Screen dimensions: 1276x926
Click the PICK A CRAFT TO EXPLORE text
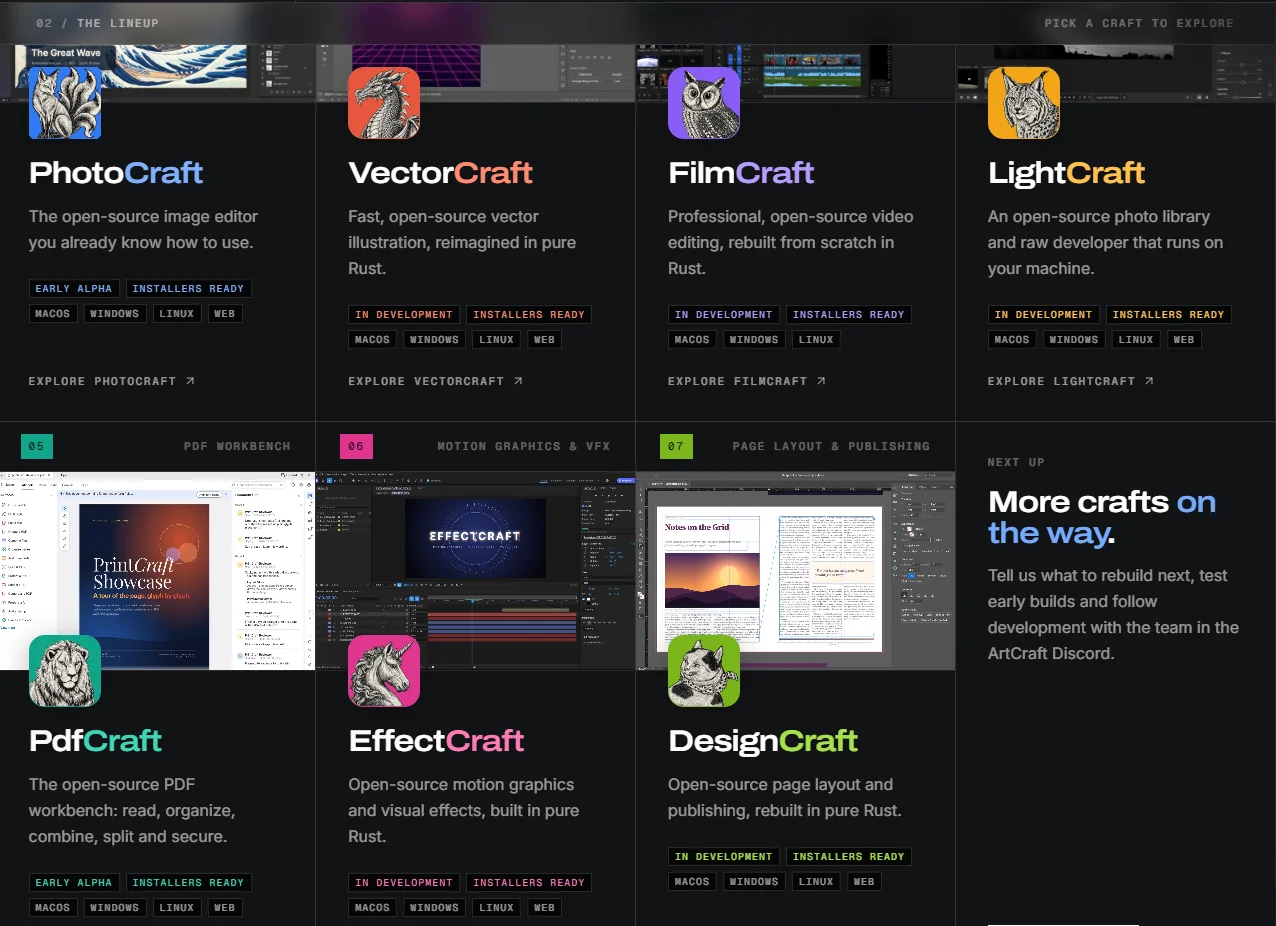coord(1139,23)
